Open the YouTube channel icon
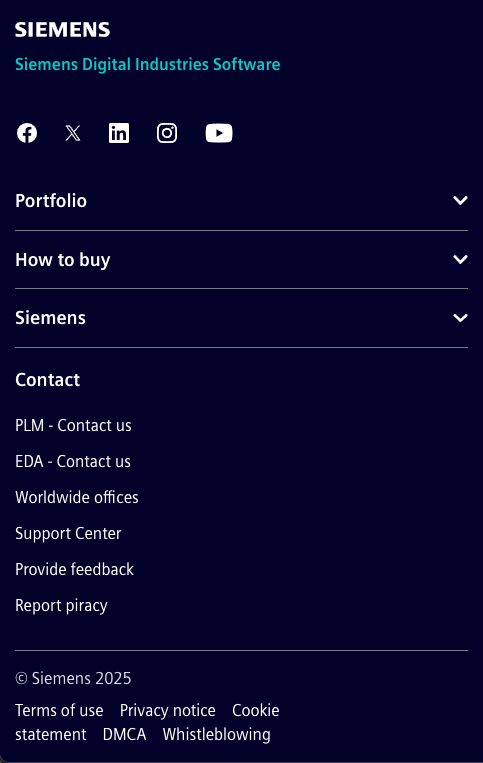This screenshot has height=763, width=483. (219, 133)
